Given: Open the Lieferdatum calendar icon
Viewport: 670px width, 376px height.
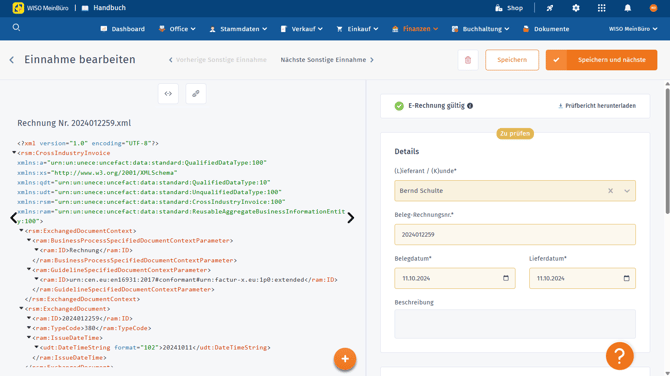Looking at the screenshot, I should (626, 278).
